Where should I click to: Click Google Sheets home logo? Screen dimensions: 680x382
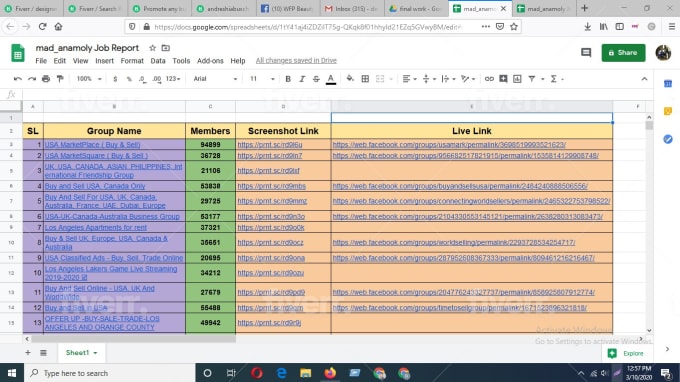(18, 53)
